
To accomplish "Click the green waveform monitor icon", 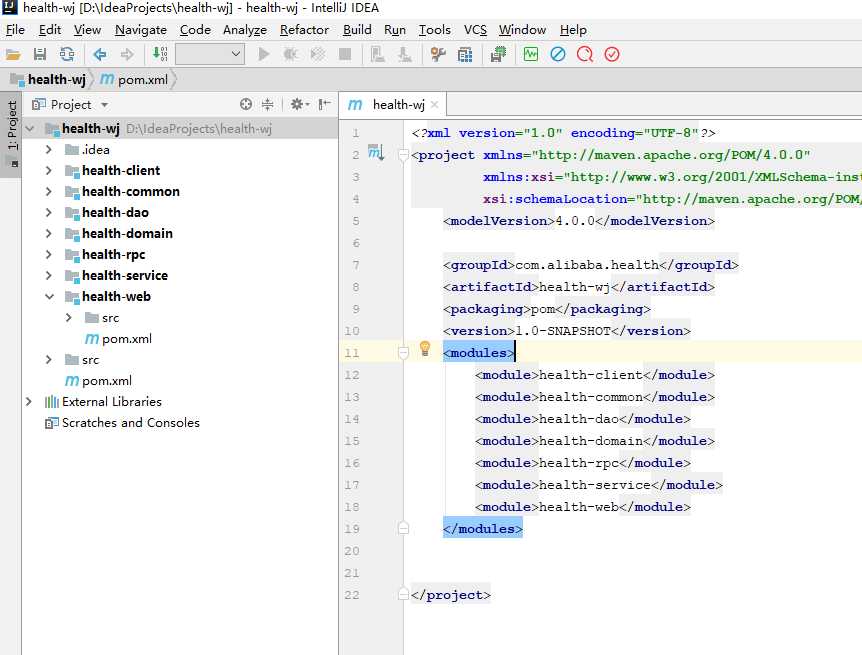I will pyautogui.click(x=531, y=54).
